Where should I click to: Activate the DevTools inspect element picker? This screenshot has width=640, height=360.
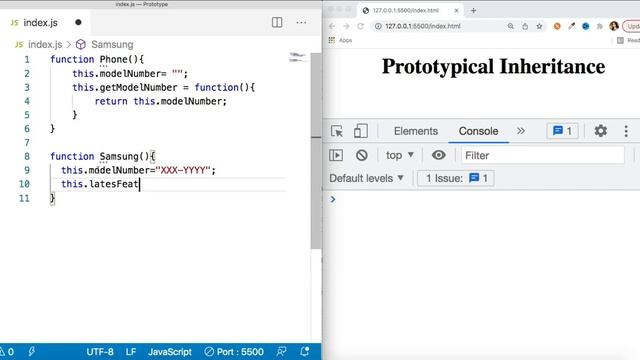[x=337, y=131]
